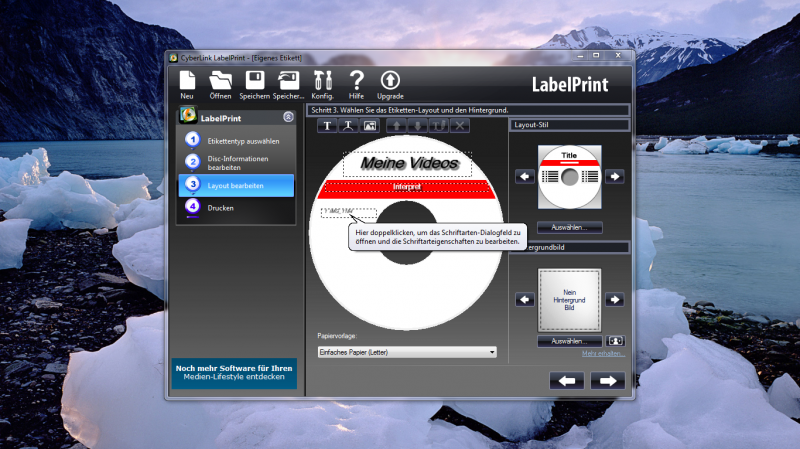Click the Upgrade arrow icon

point(390,85)
